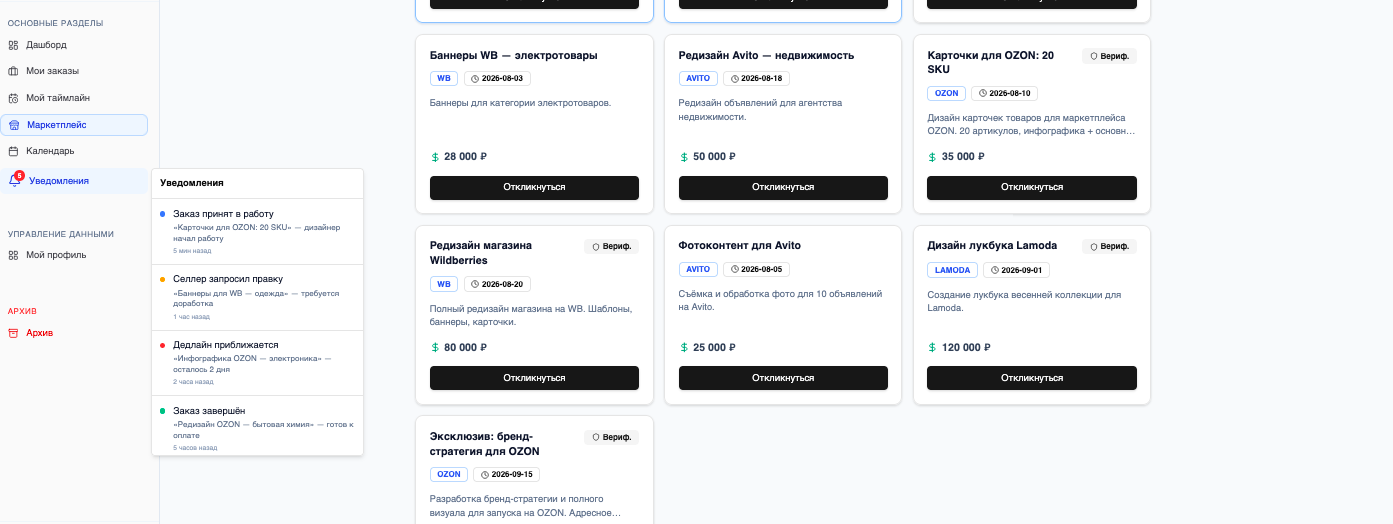Open notification Дедлайн приближается

257,364
